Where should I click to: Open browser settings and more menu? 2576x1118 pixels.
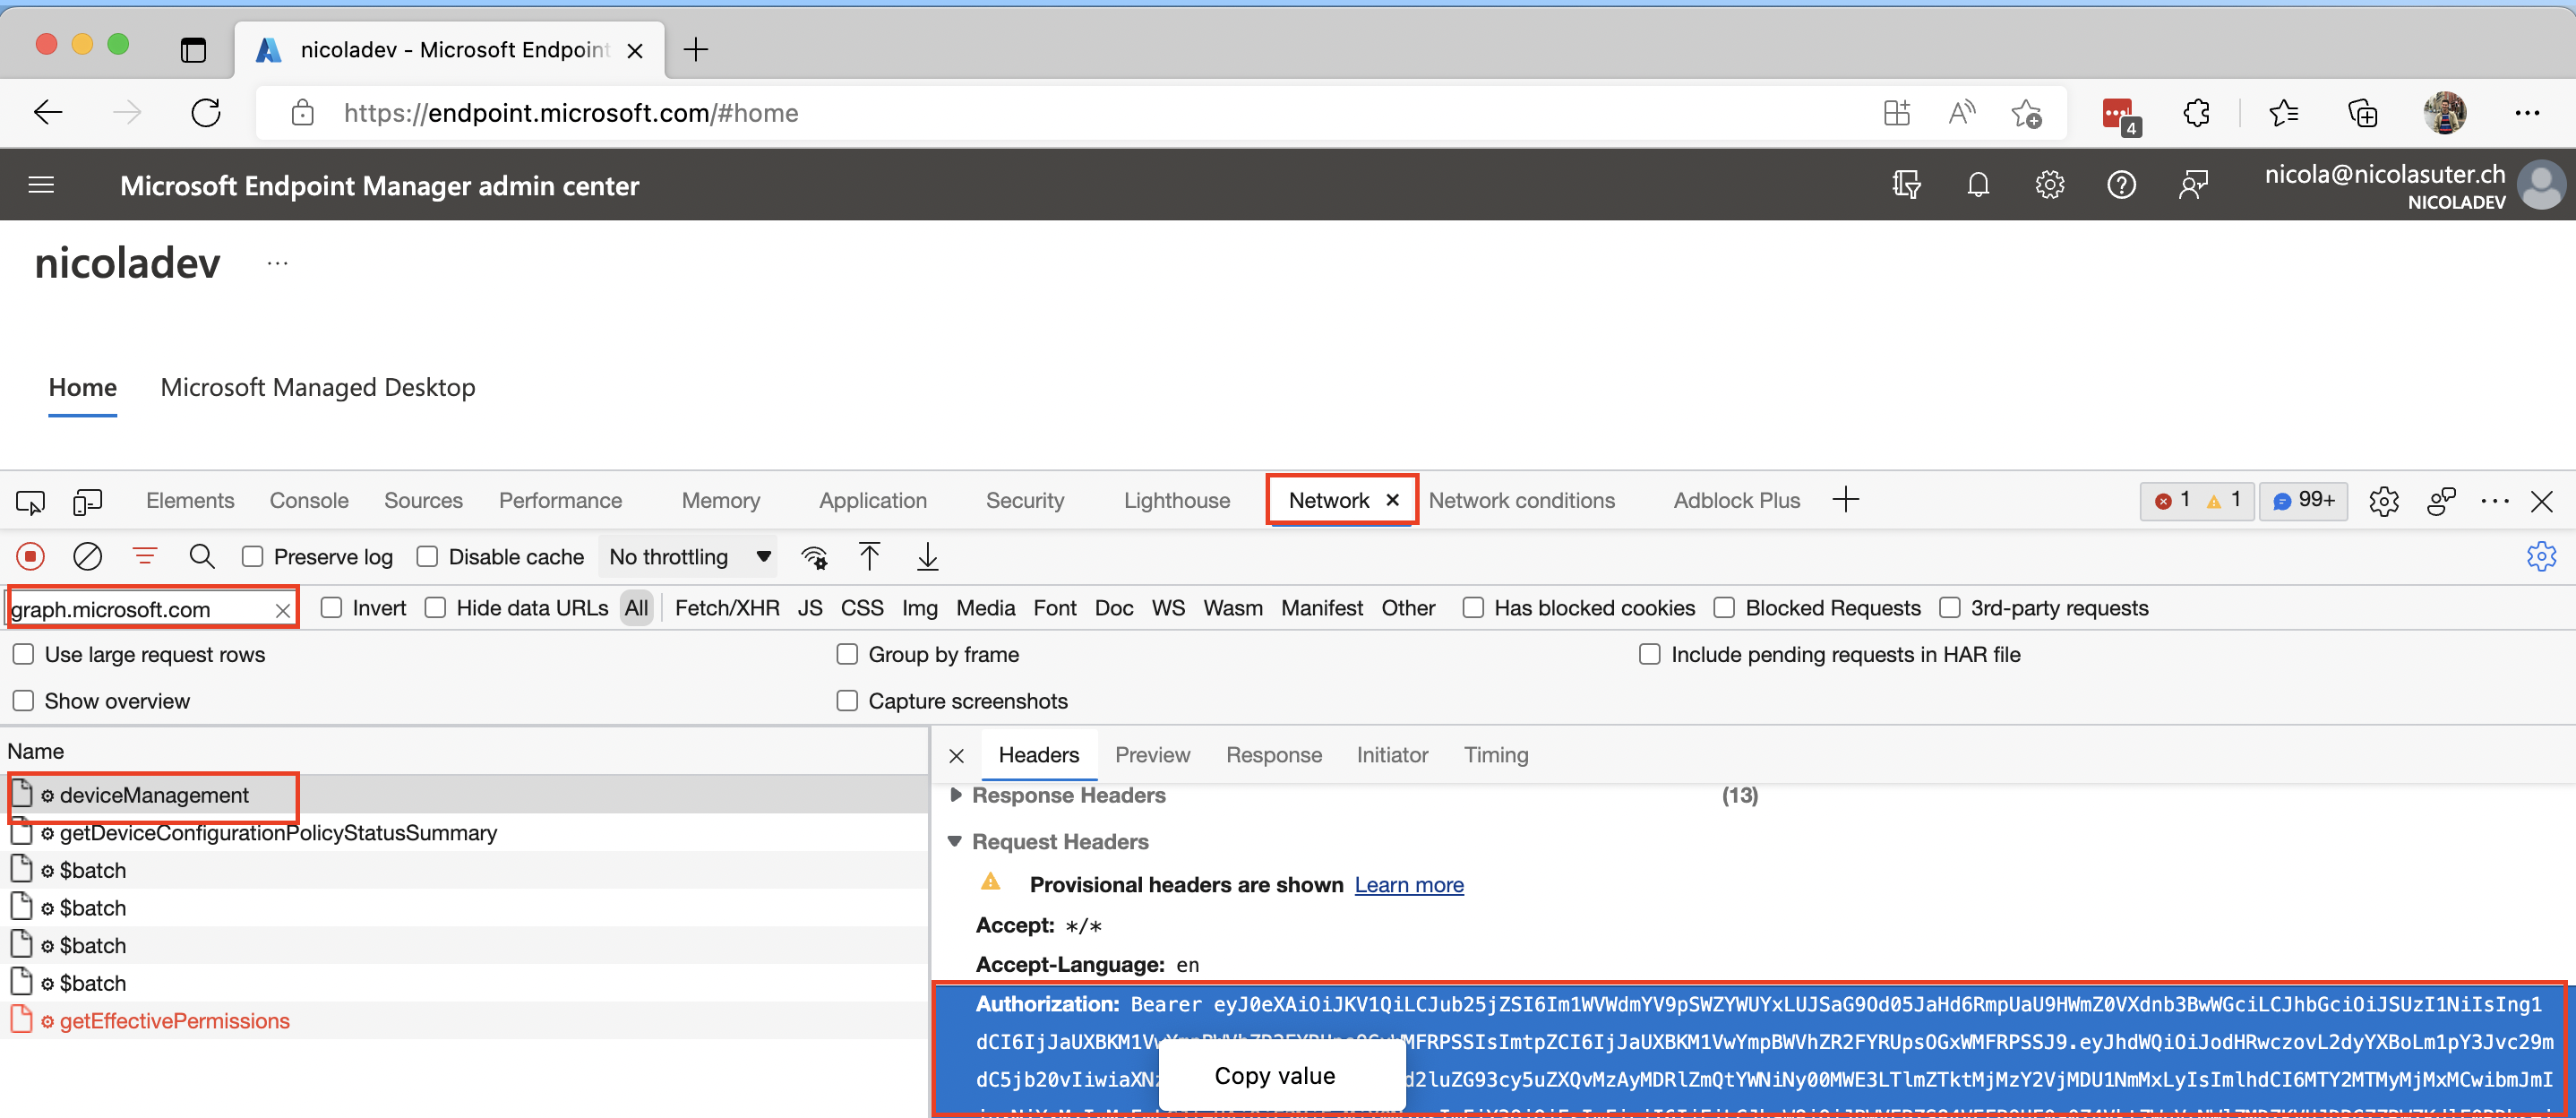click(x=2527, y=112)
